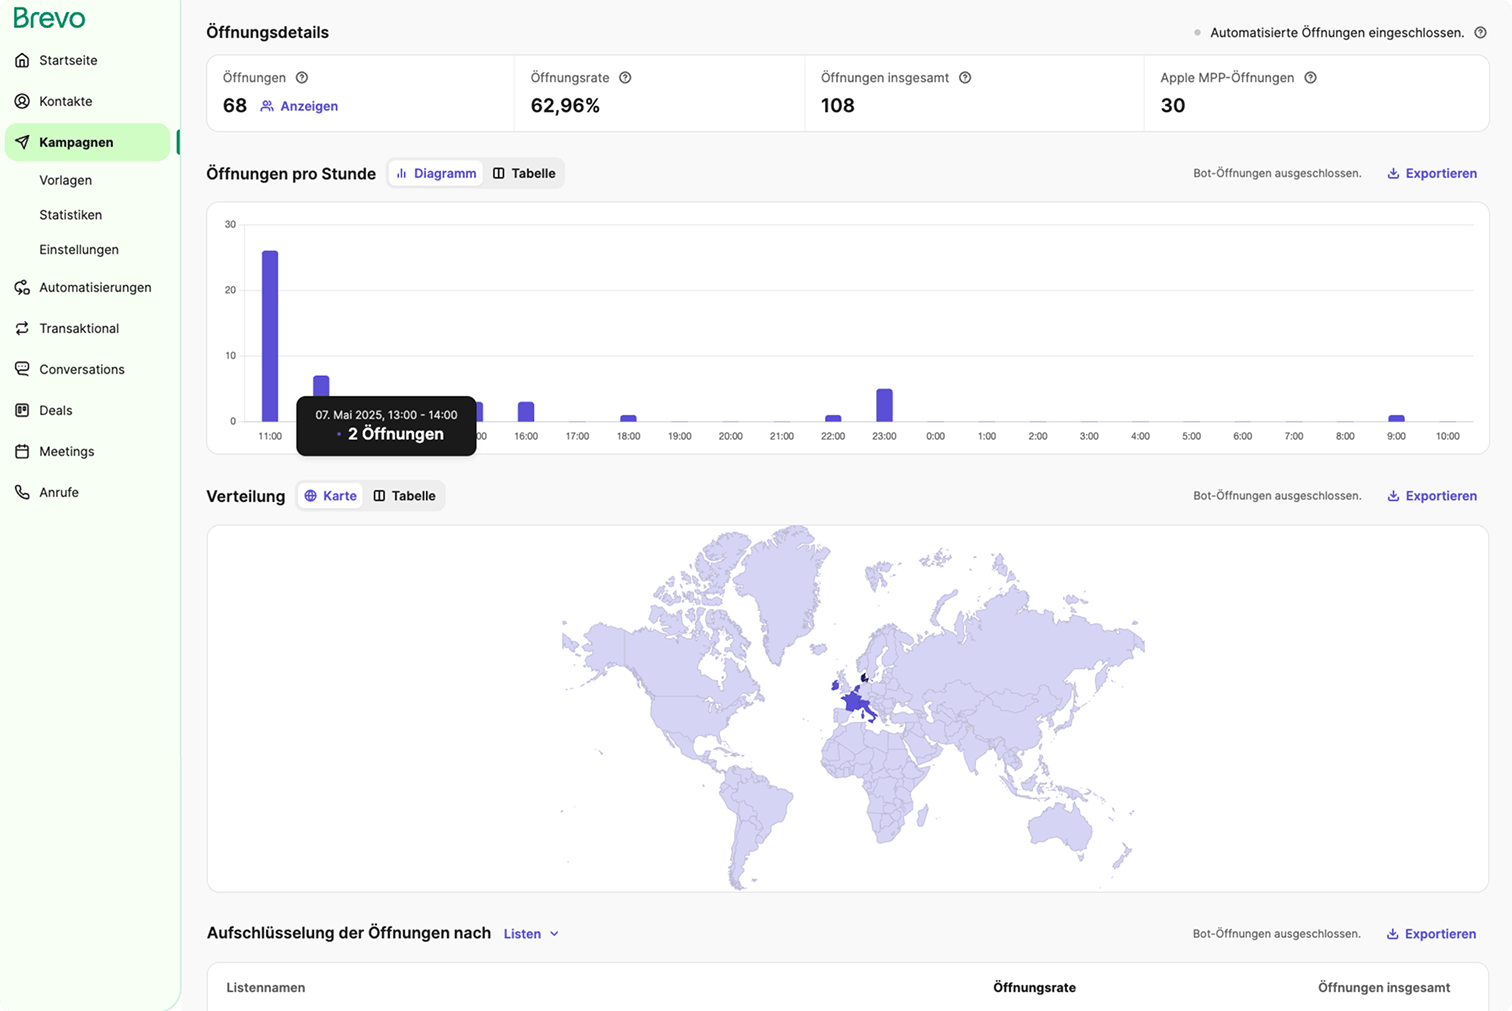Click the Brevo logo
This screenshot has width=1512, height=1011.
(49, 18)
